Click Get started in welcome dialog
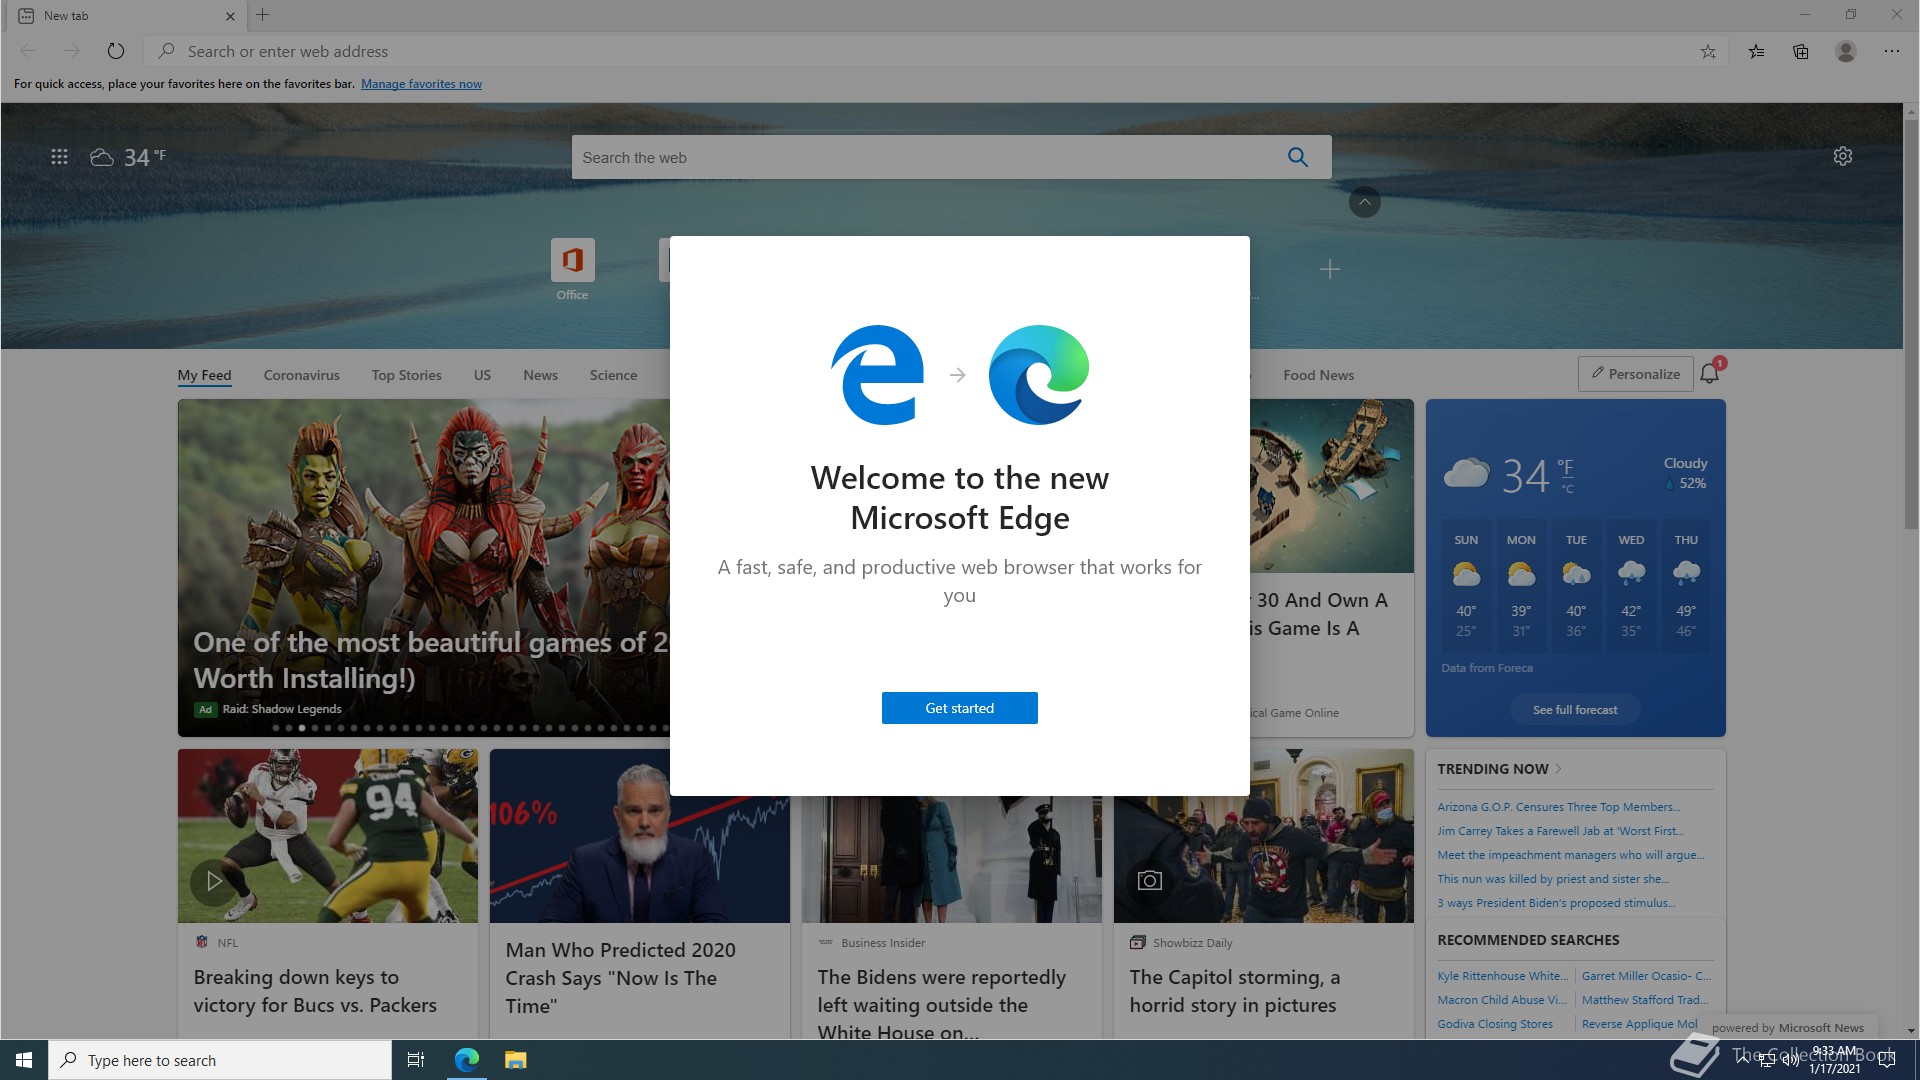Screen dimensions: 1920x1080 [959, 708]
